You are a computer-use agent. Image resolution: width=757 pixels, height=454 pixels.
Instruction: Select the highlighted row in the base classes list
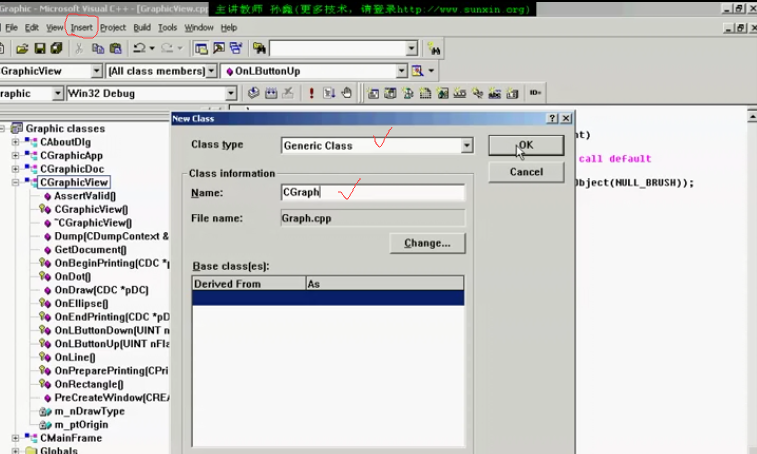[328, 298]
